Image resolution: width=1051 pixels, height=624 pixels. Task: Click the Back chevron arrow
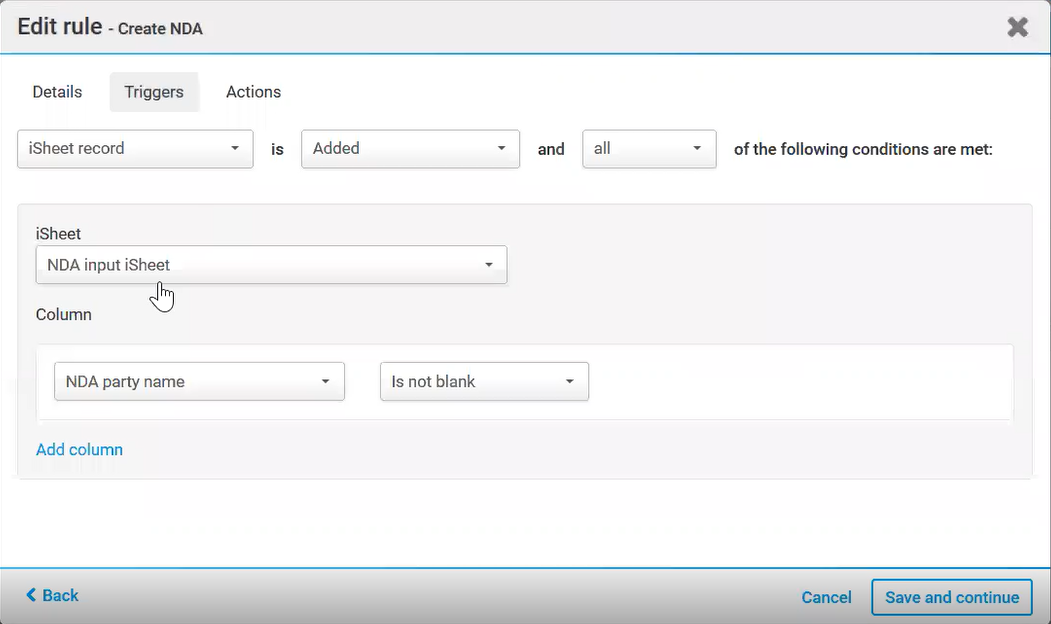[x=31, y=595]
